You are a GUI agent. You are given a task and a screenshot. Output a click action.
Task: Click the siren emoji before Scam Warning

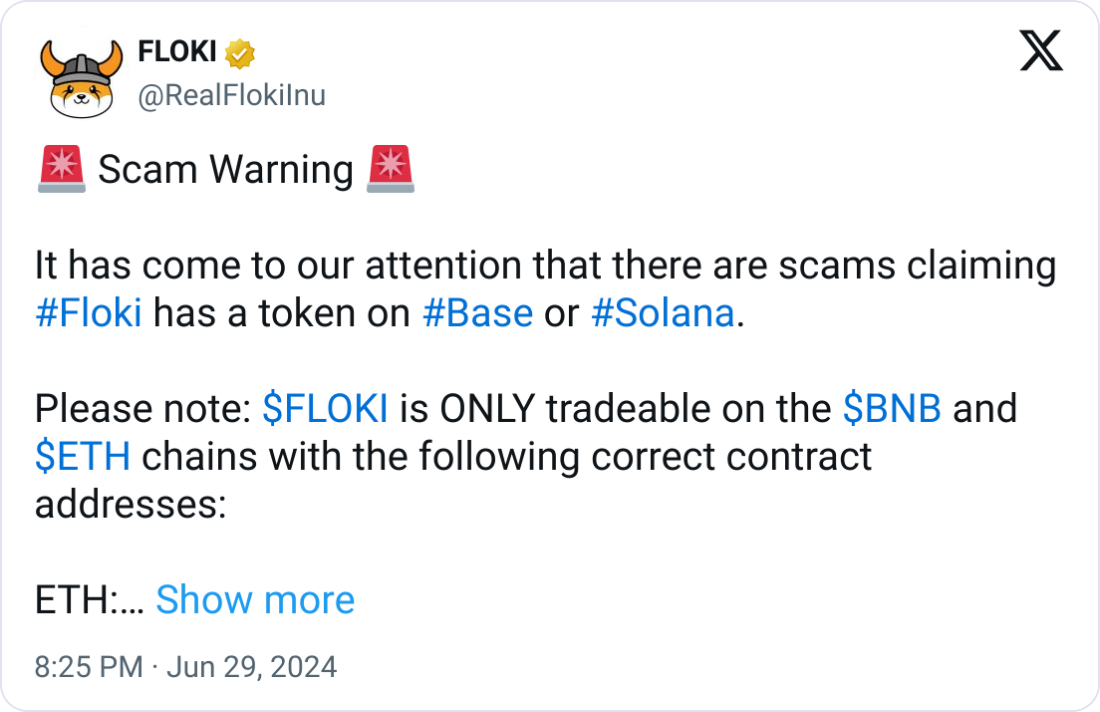[x=62, y=169]
